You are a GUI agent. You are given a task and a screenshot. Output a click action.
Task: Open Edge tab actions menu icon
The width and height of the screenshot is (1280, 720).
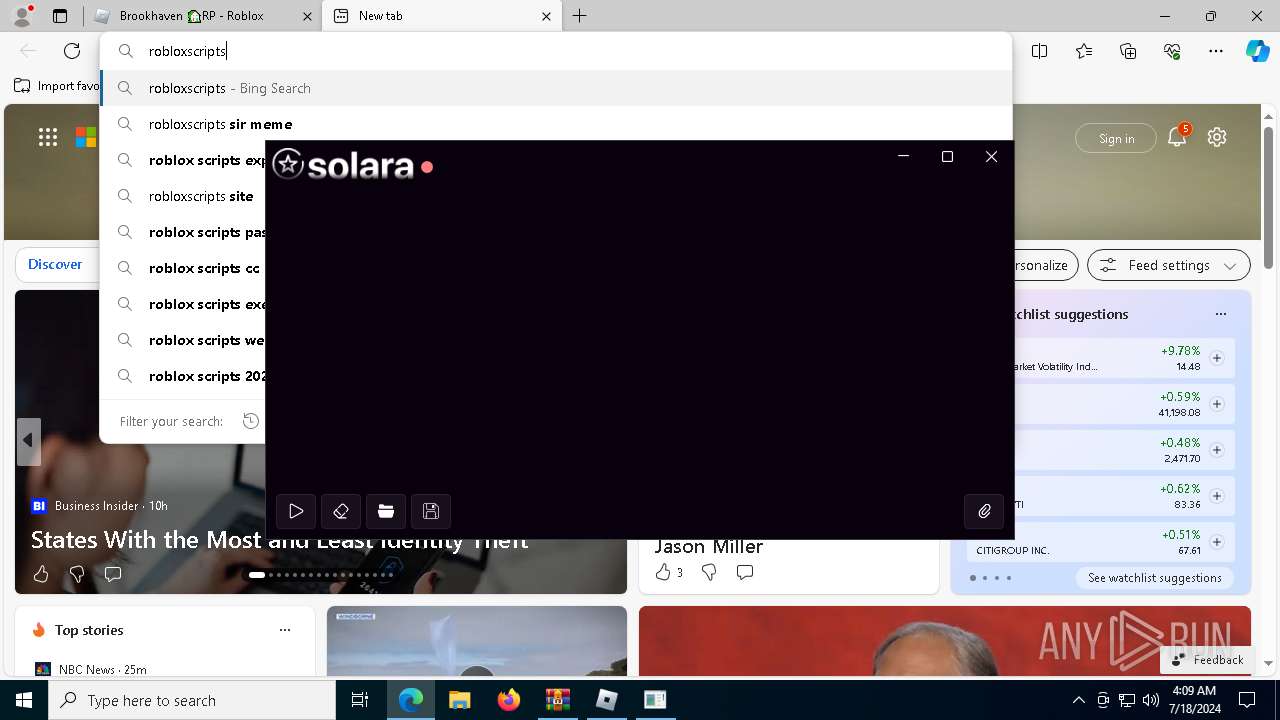[60, 16]
